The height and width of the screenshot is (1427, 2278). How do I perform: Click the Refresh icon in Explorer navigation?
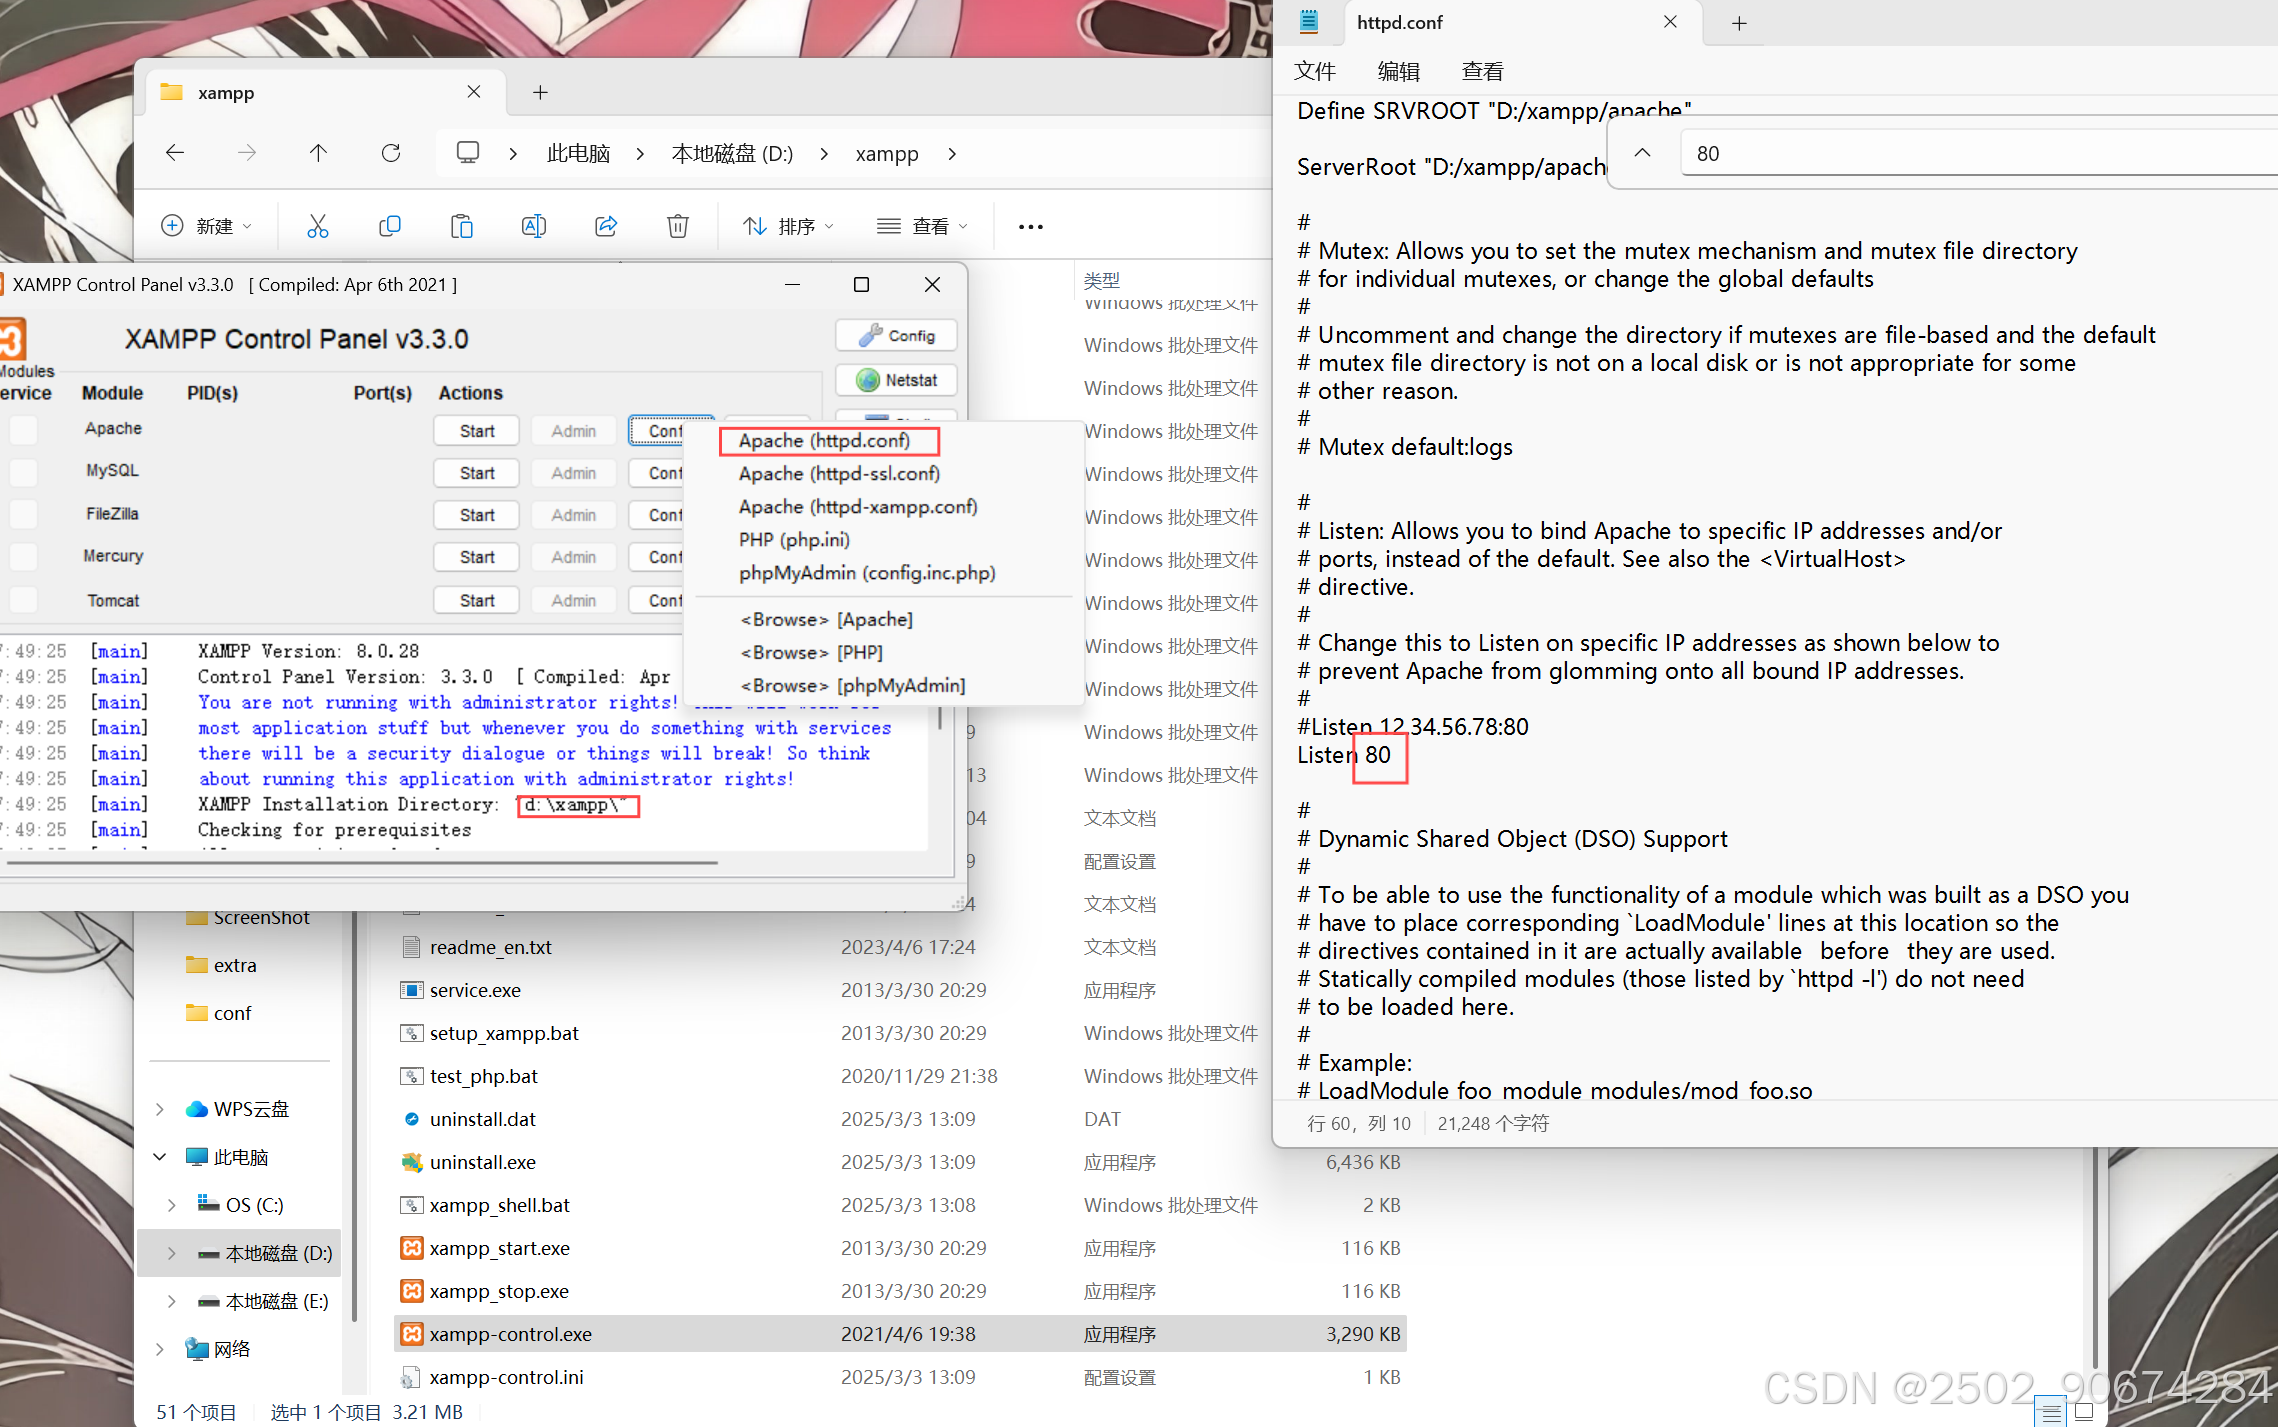[391, 153]
